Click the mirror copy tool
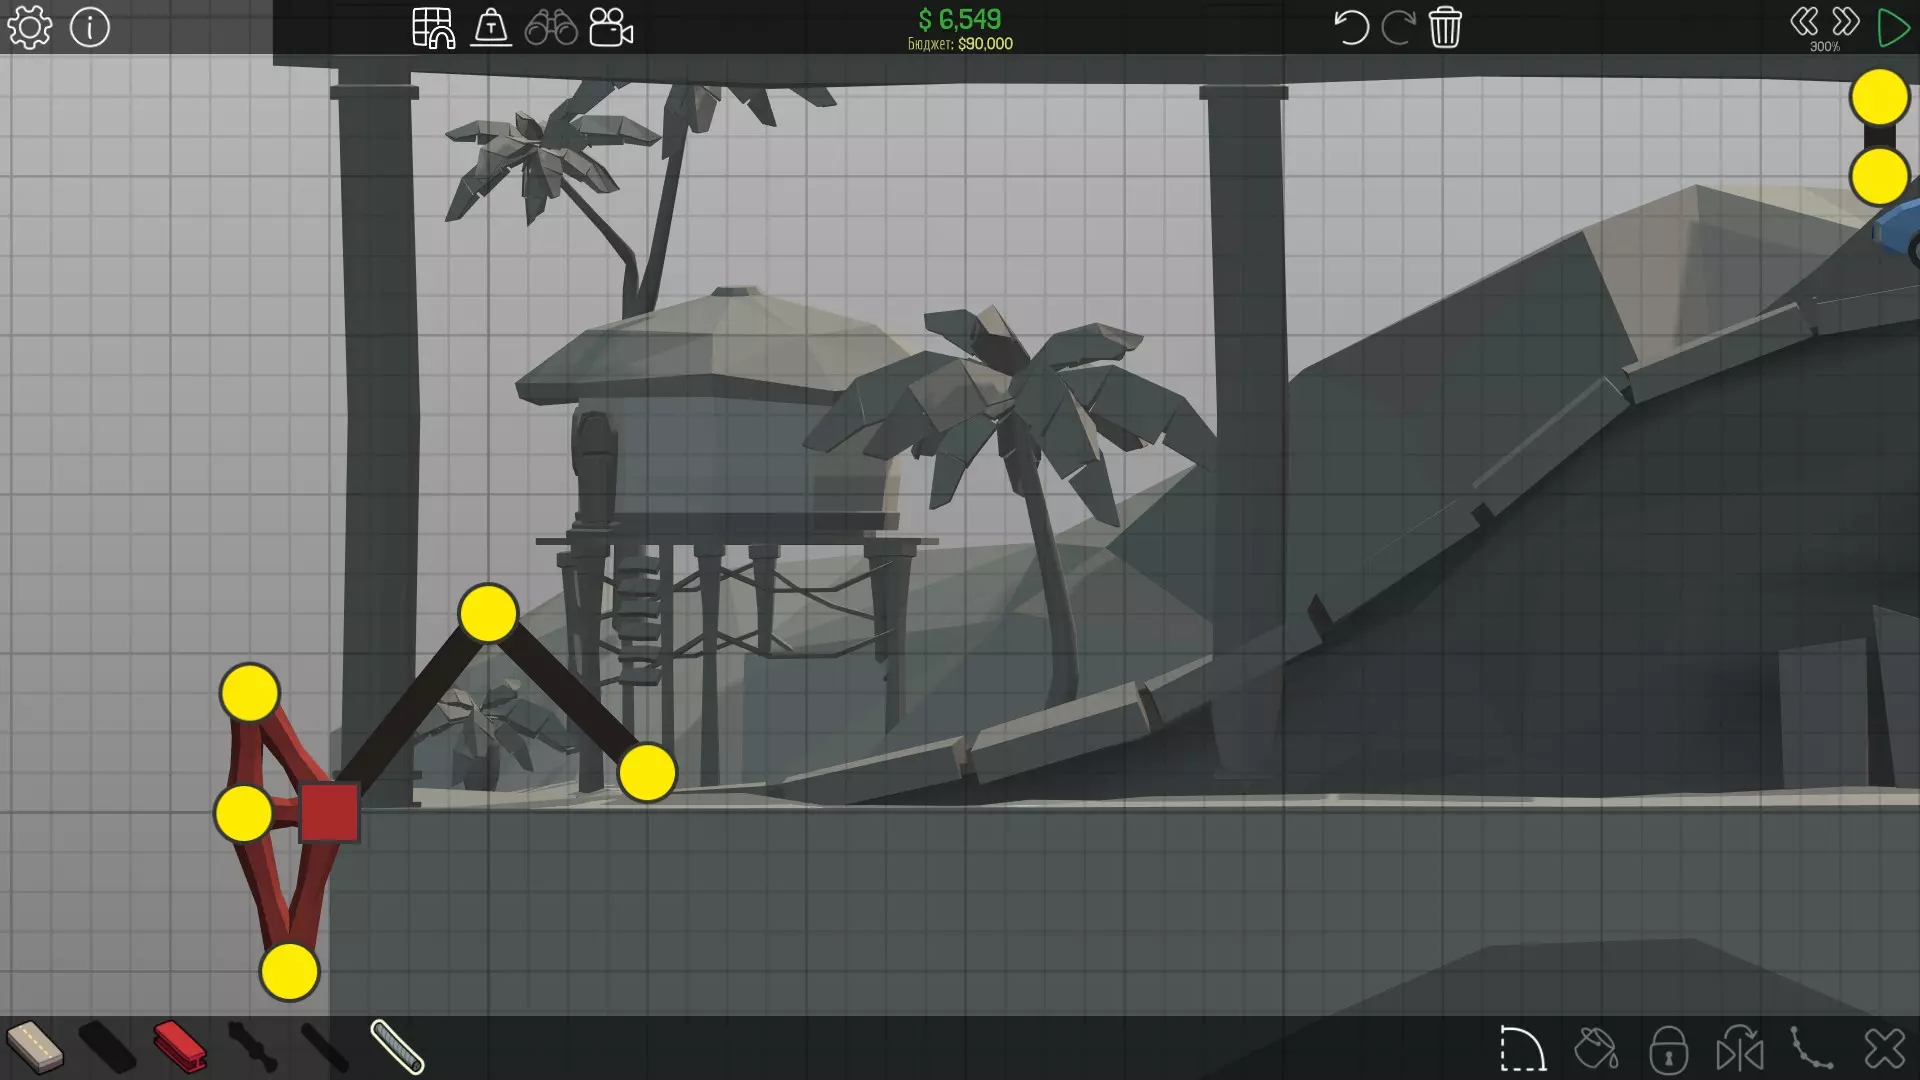This screenshot has width=1920, height=1080. click(x=1740, y=1049)
